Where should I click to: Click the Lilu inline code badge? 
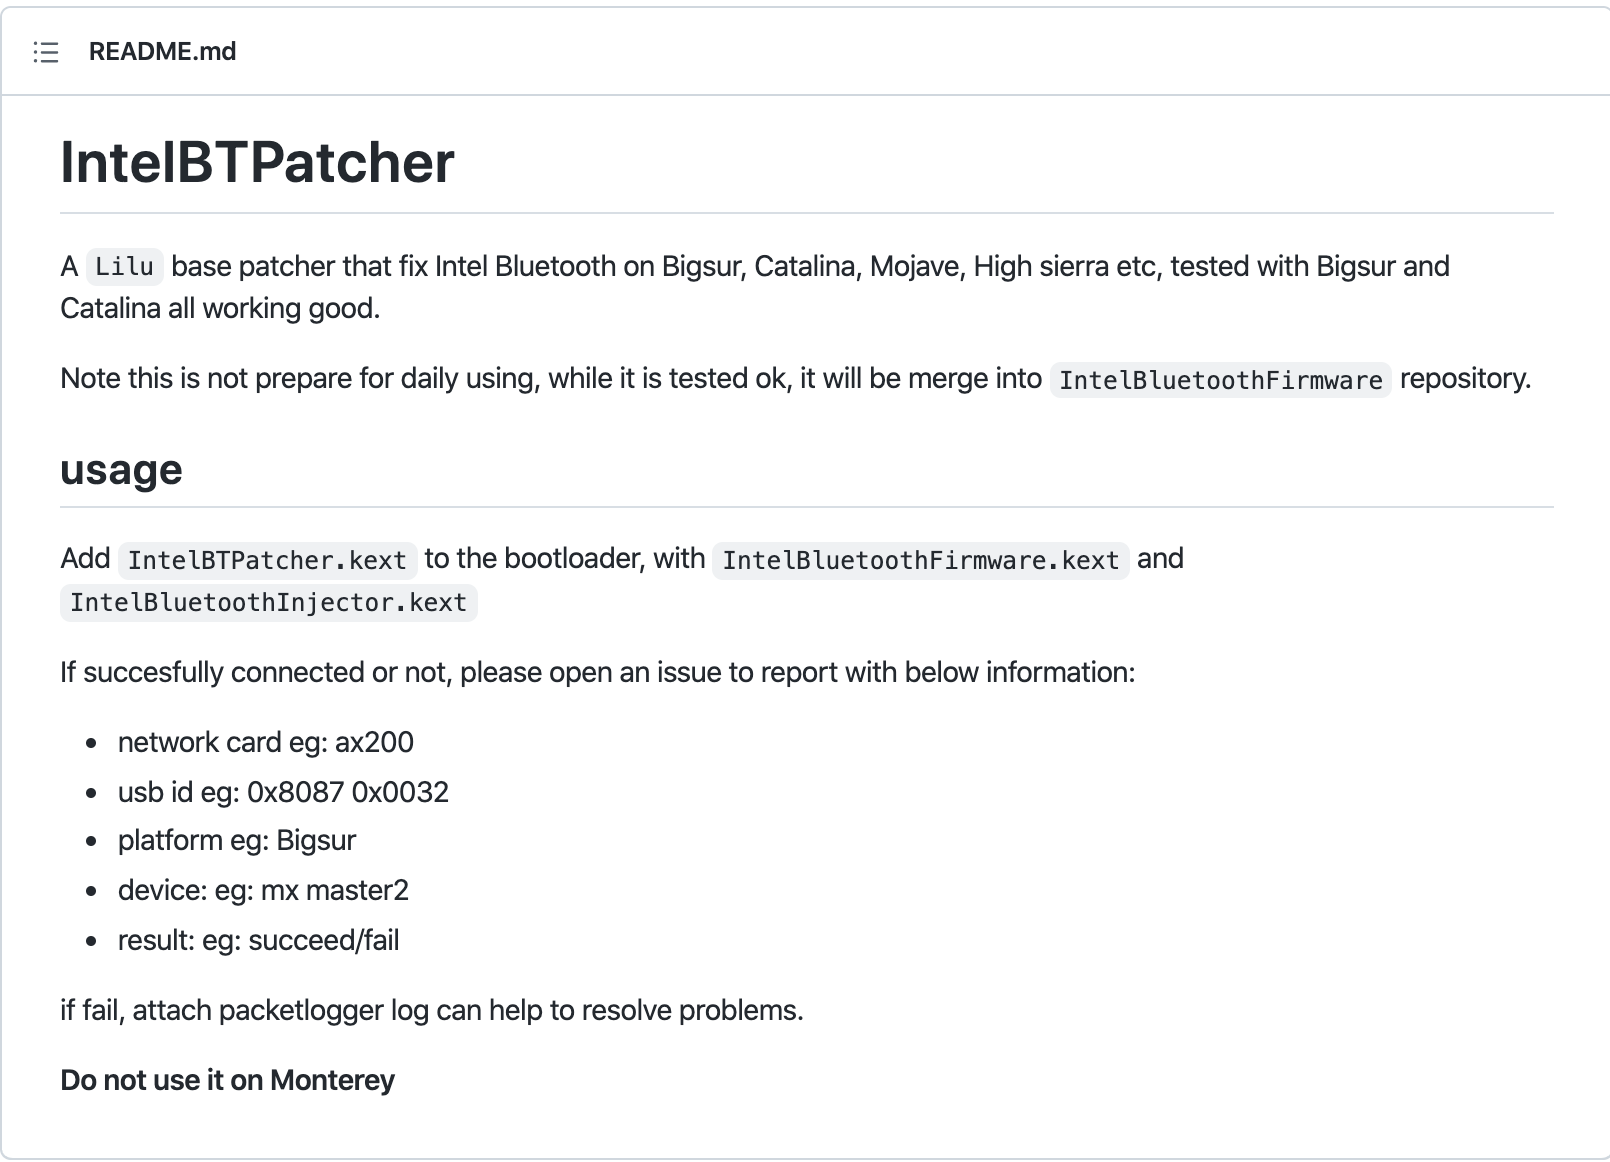click(124, 267)
